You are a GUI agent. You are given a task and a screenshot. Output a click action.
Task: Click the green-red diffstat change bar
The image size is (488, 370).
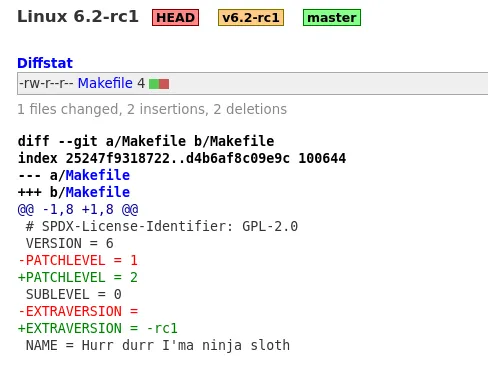pos(159,84)
